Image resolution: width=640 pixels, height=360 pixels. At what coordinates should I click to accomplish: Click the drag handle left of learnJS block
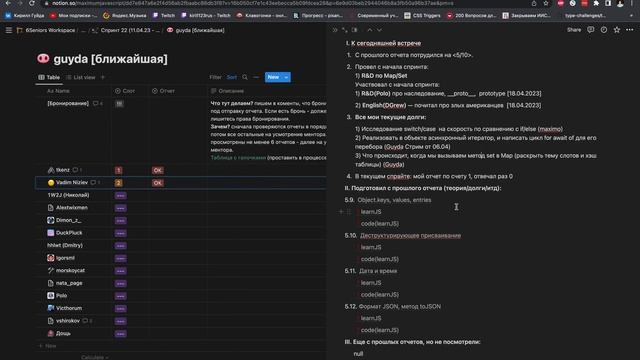[x=349, y=211]
